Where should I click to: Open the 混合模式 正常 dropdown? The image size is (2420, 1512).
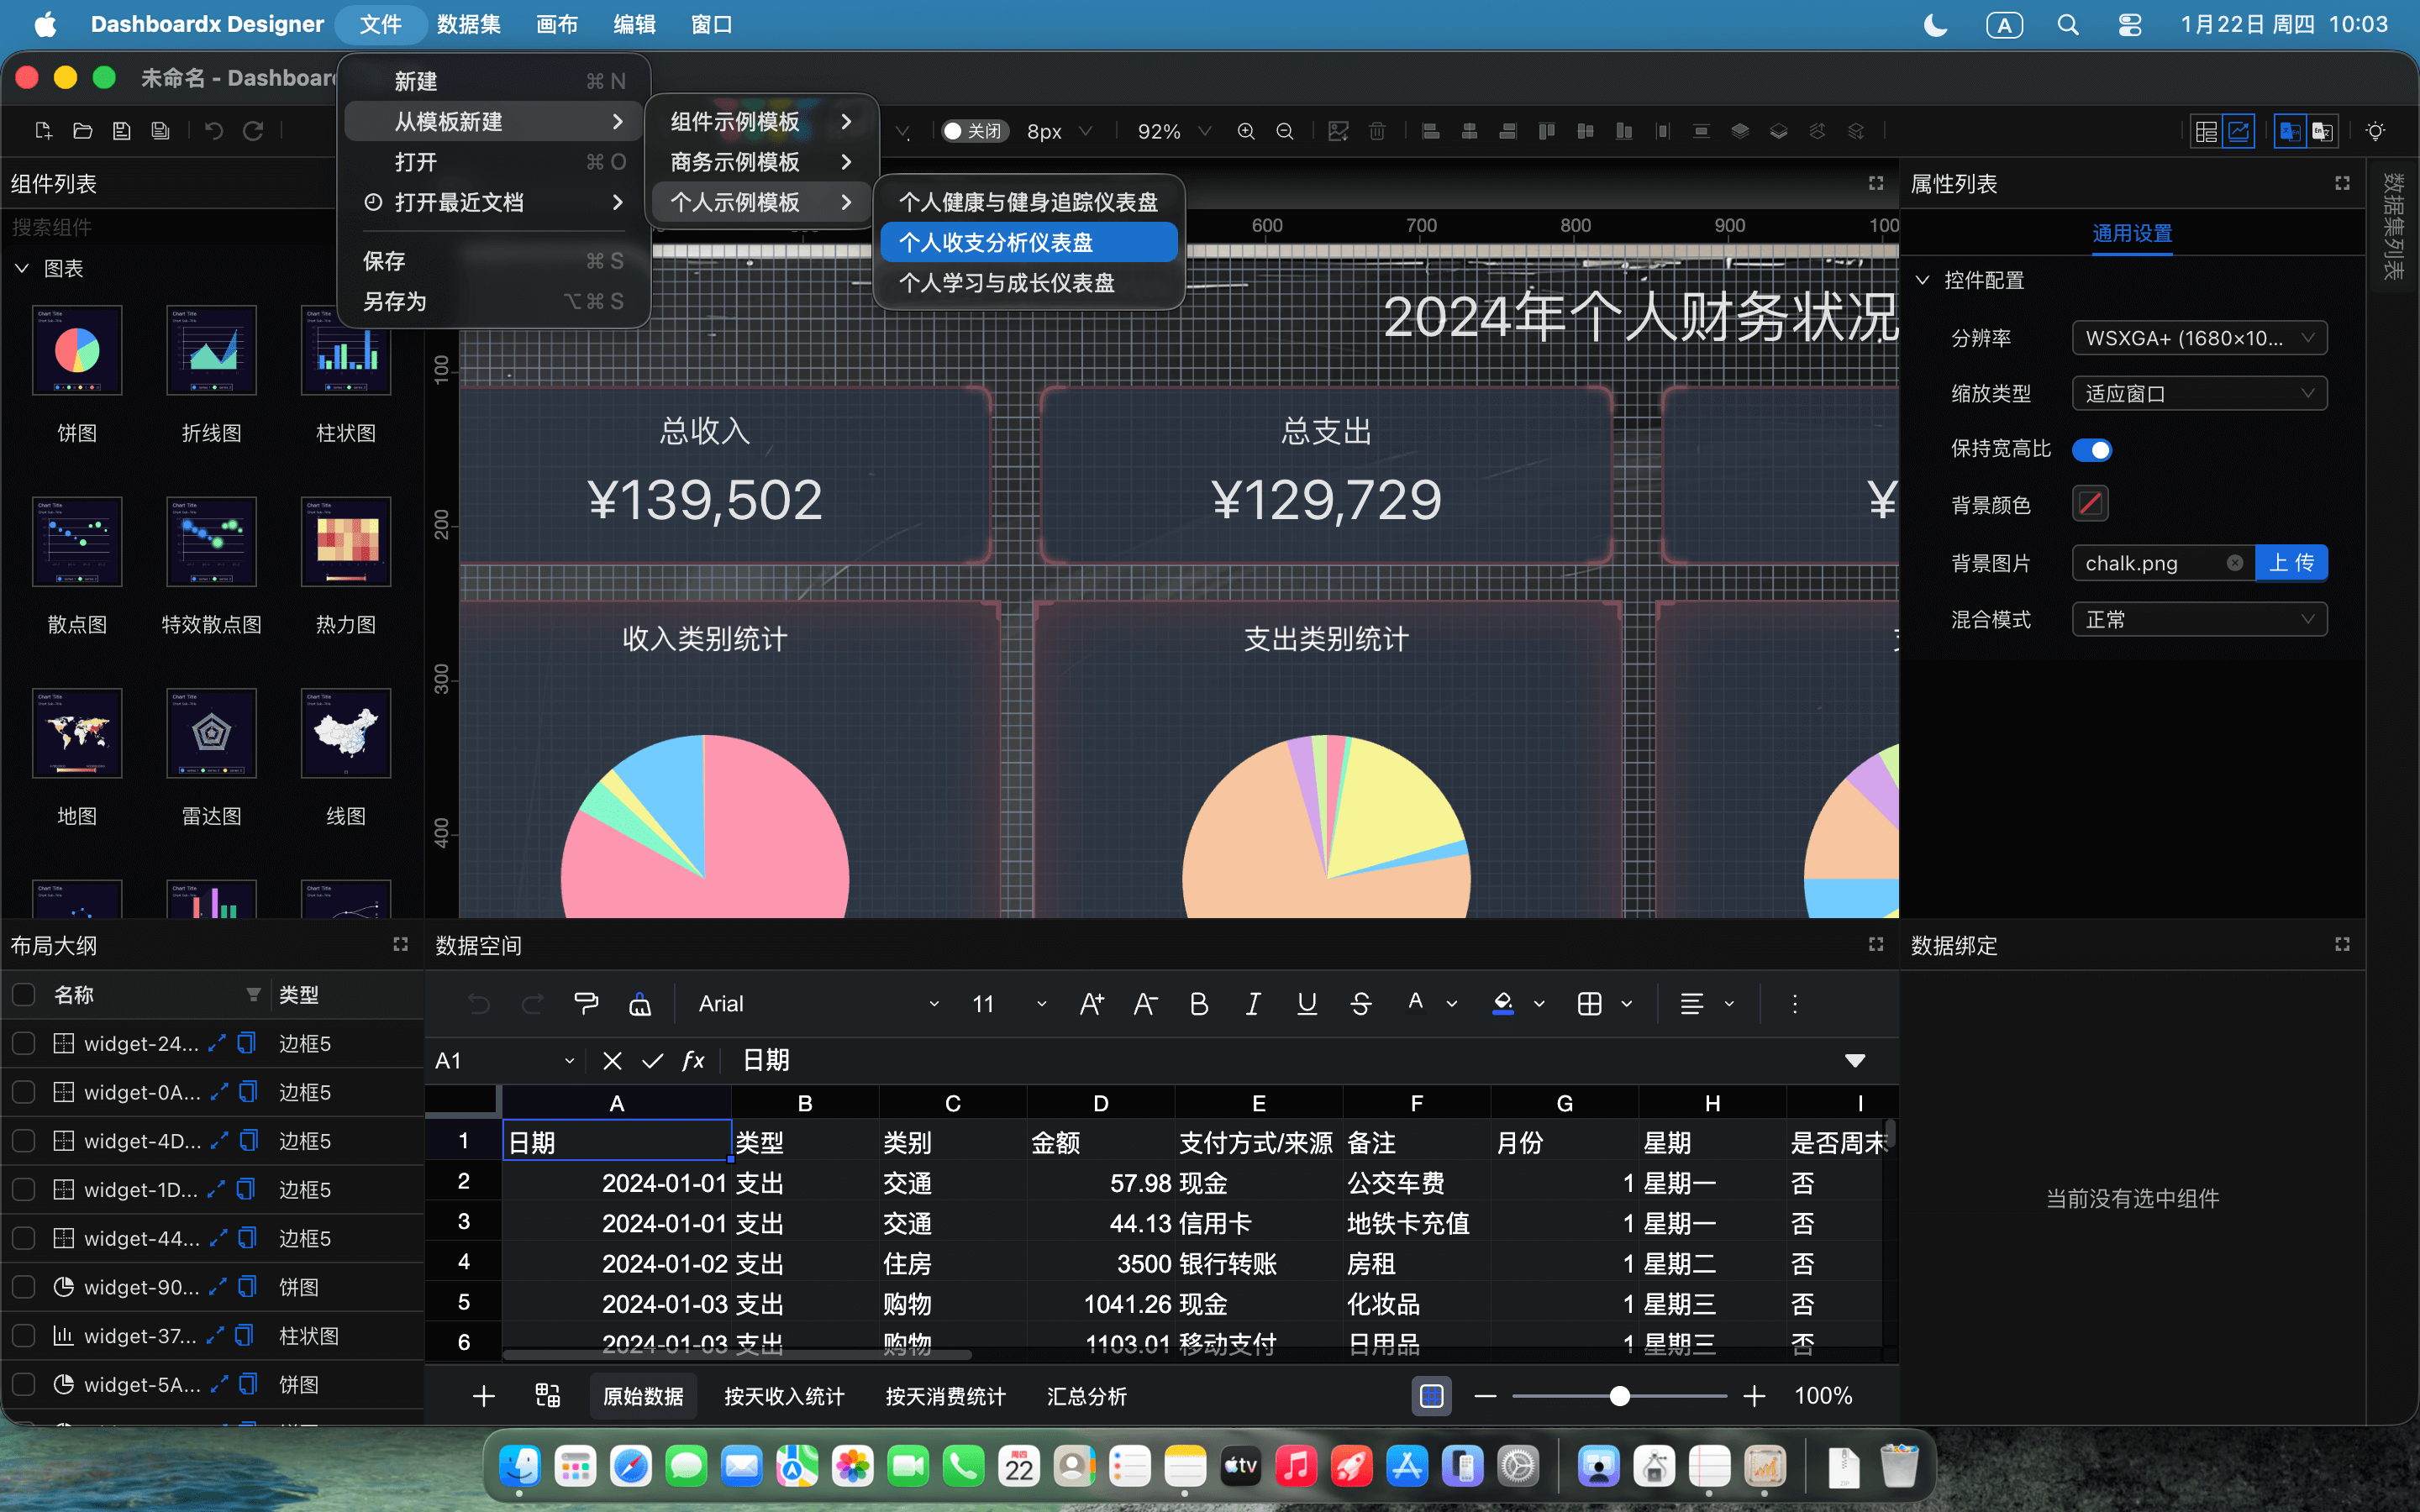2199,620
